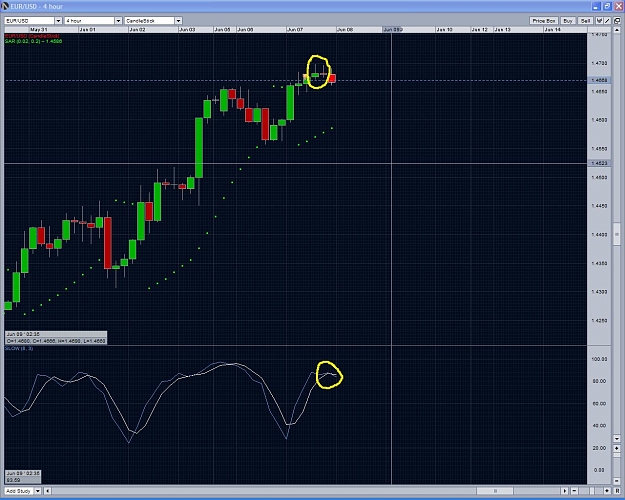Open the CandleStick chart type dropdown
The height and width of the screenshot is (500, 625).
(153, 21)
